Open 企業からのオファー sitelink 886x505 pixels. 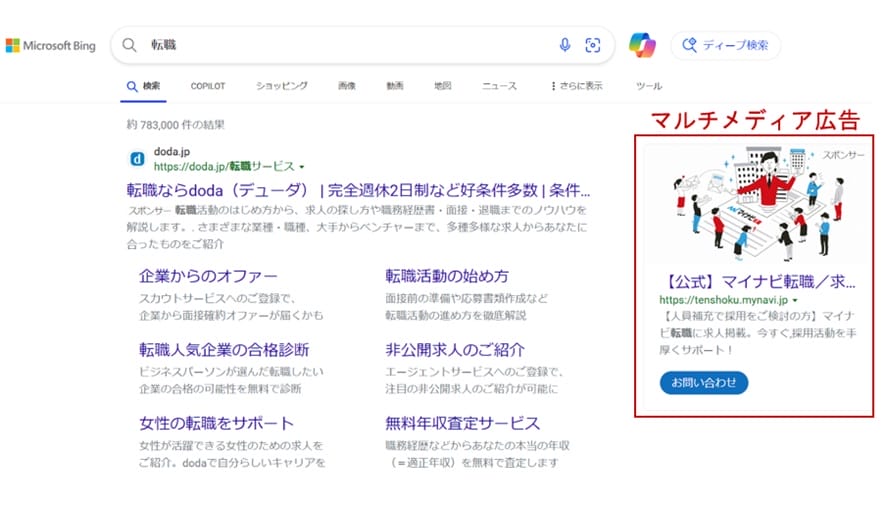tap(208, 276)
